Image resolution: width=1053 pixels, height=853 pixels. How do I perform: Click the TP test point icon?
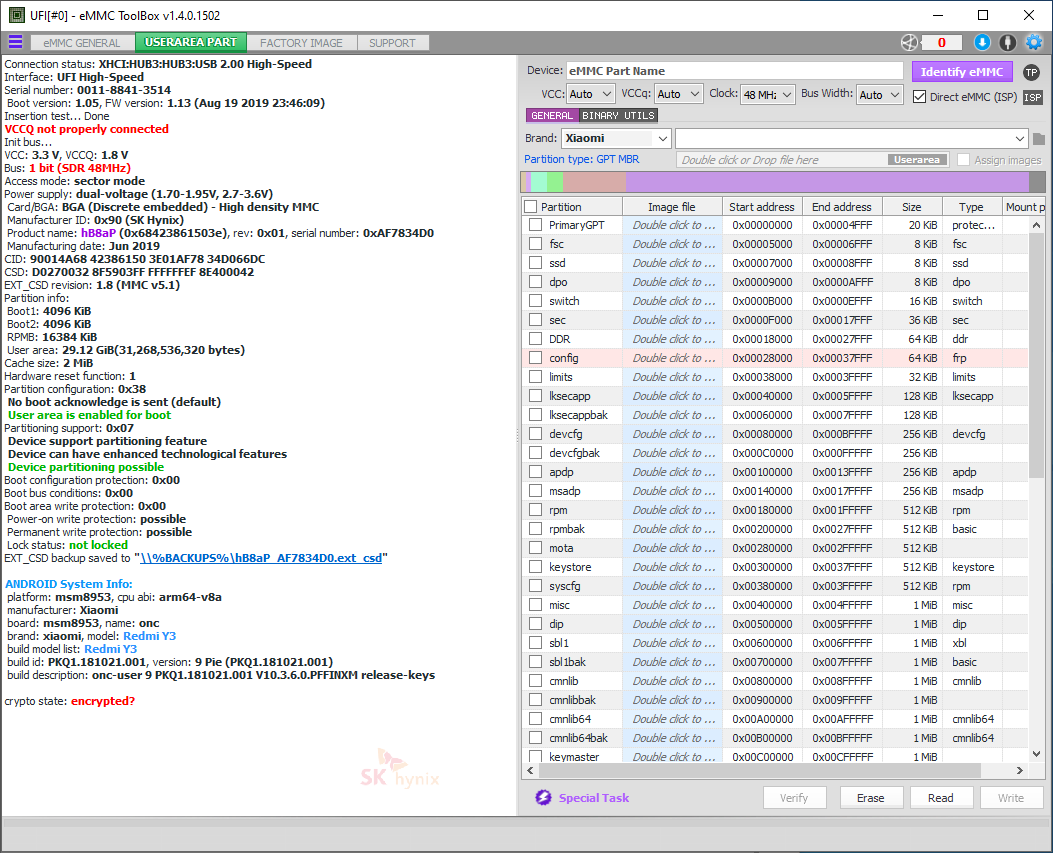pyautogui.click(x=1032, y=73)
